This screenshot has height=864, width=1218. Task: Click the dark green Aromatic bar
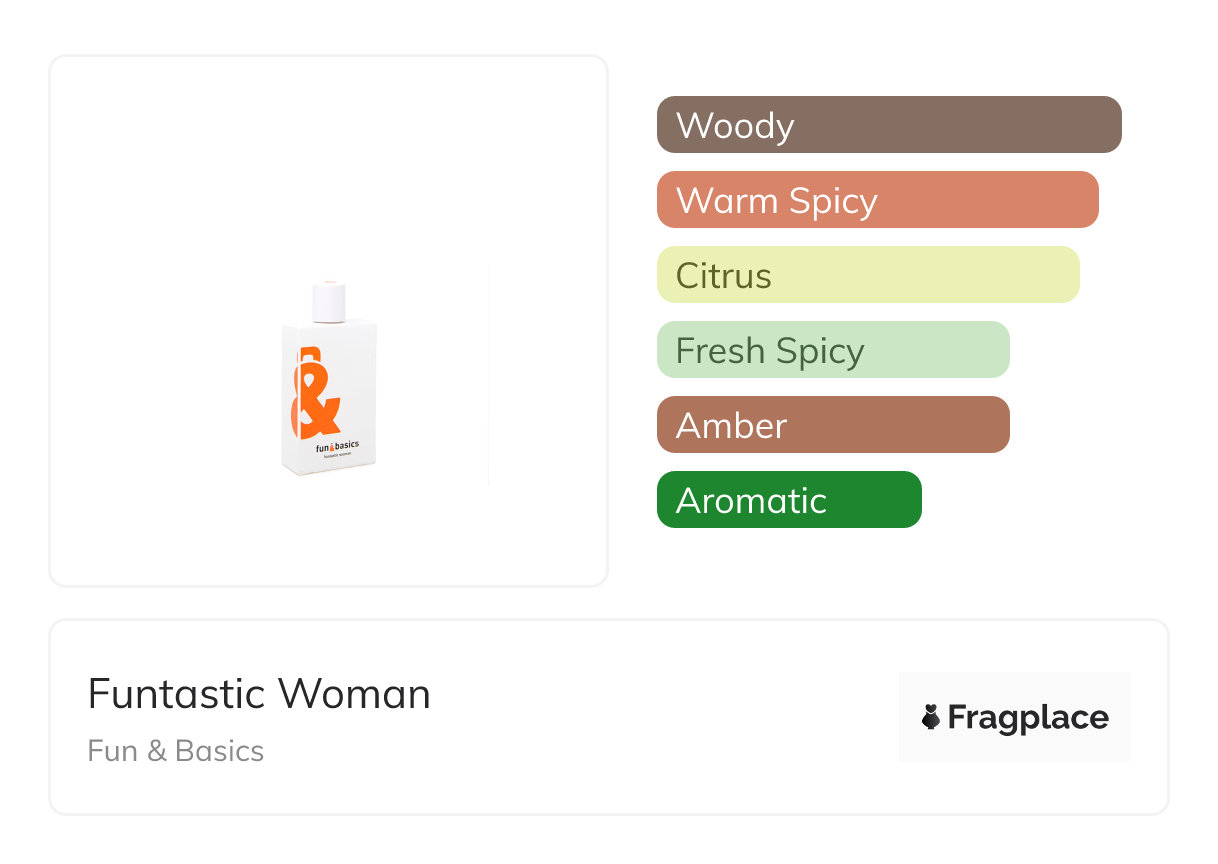pos(789,500)
